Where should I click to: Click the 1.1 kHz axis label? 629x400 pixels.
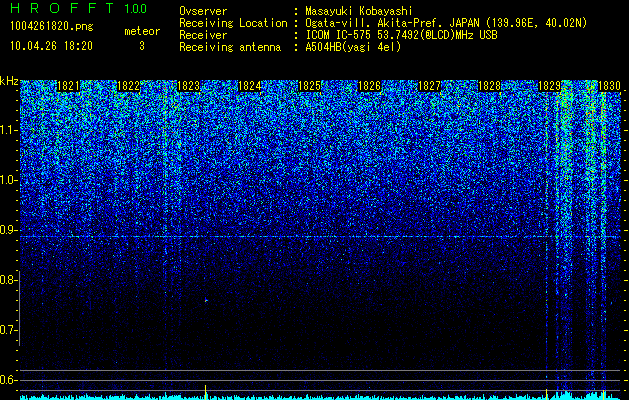(9, 130)
